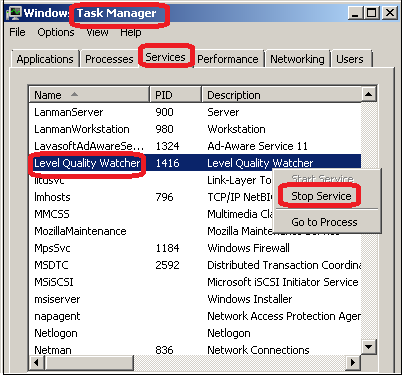
Task: Switch to the Applications tab
Action: (45, 59)
